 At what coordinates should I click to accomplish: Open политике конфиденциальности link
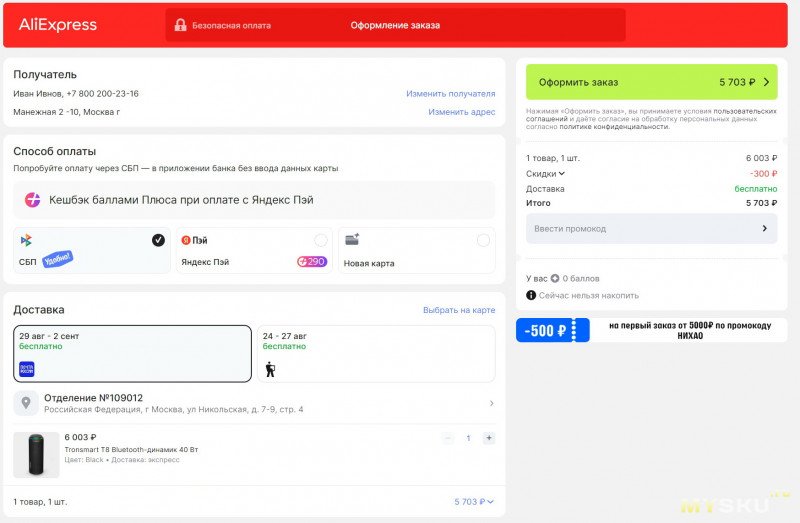614,127
